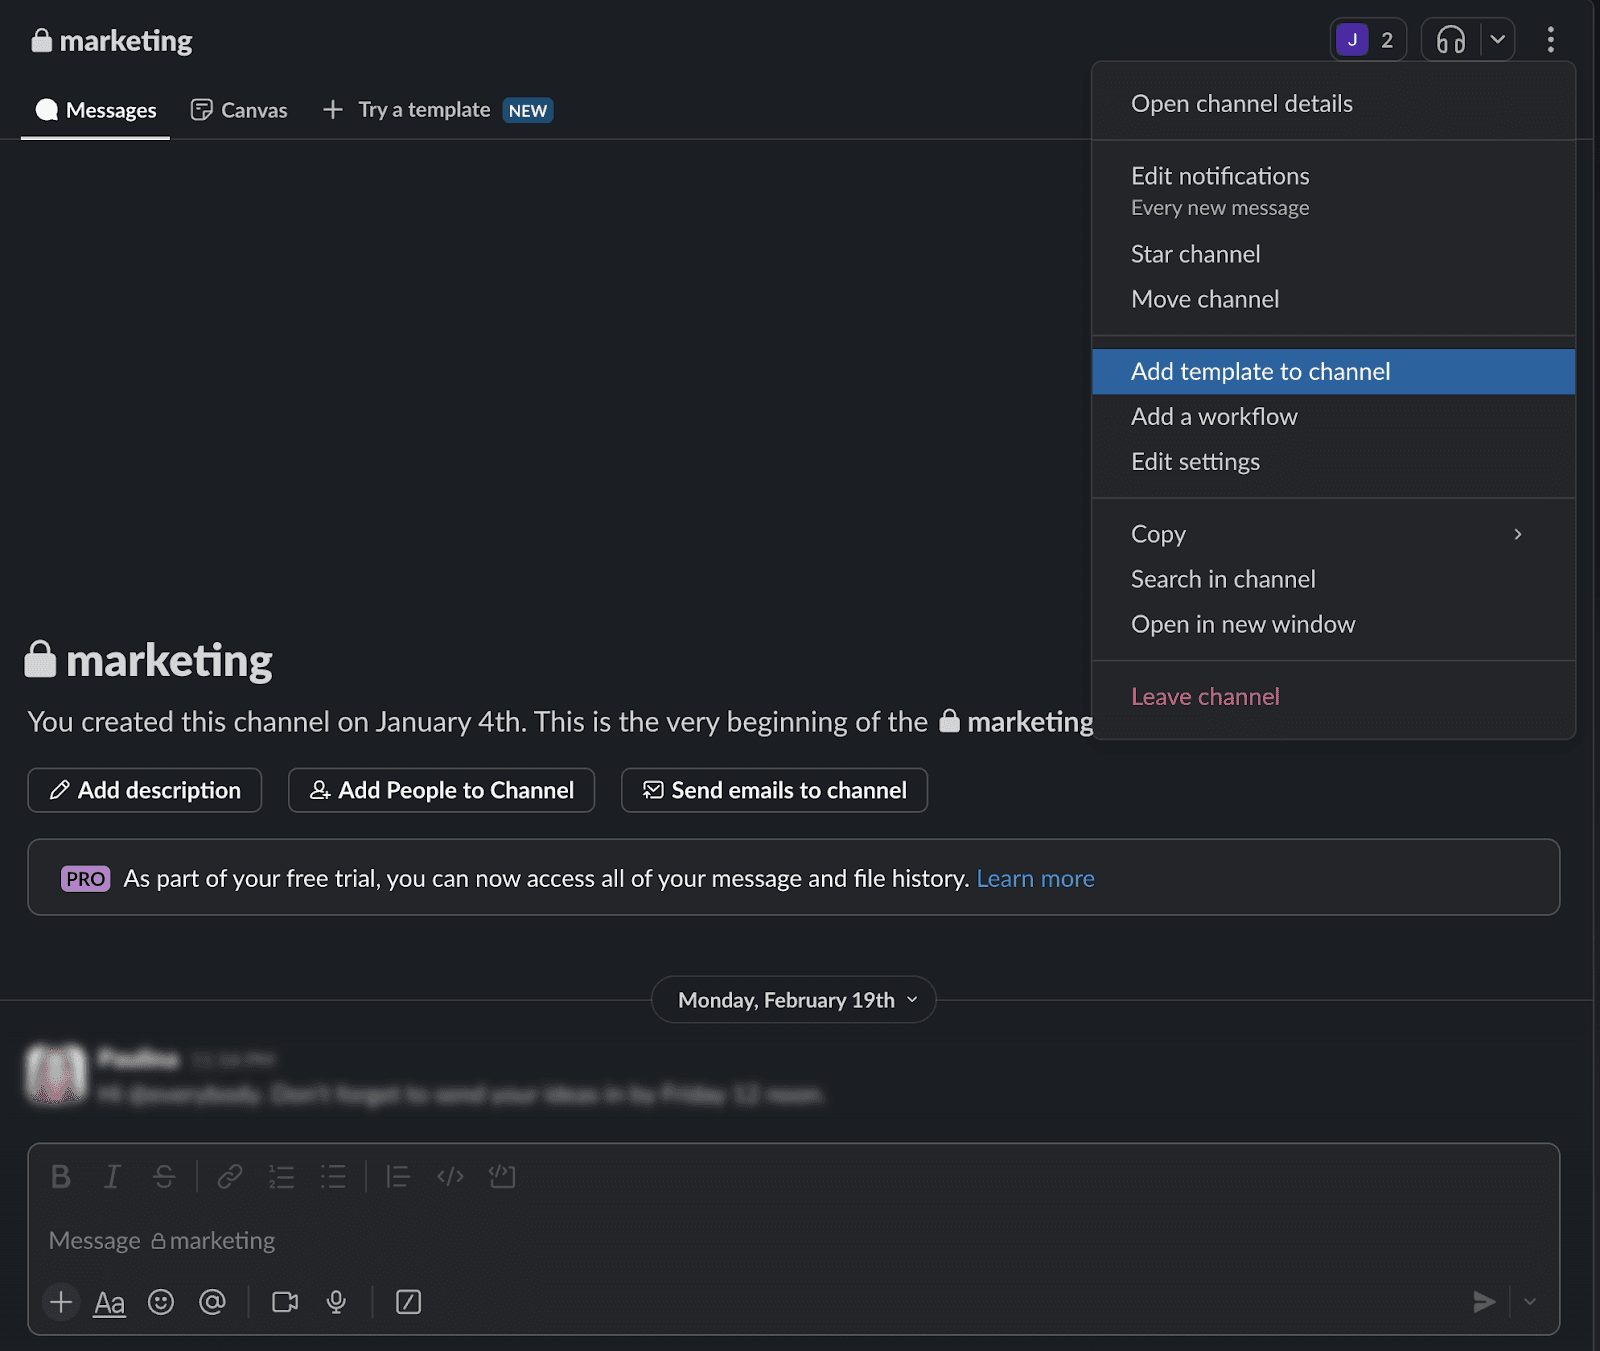Open the plus attachment menu
This screenshot has height=1351, width=1600.
tap(61, 1301)
